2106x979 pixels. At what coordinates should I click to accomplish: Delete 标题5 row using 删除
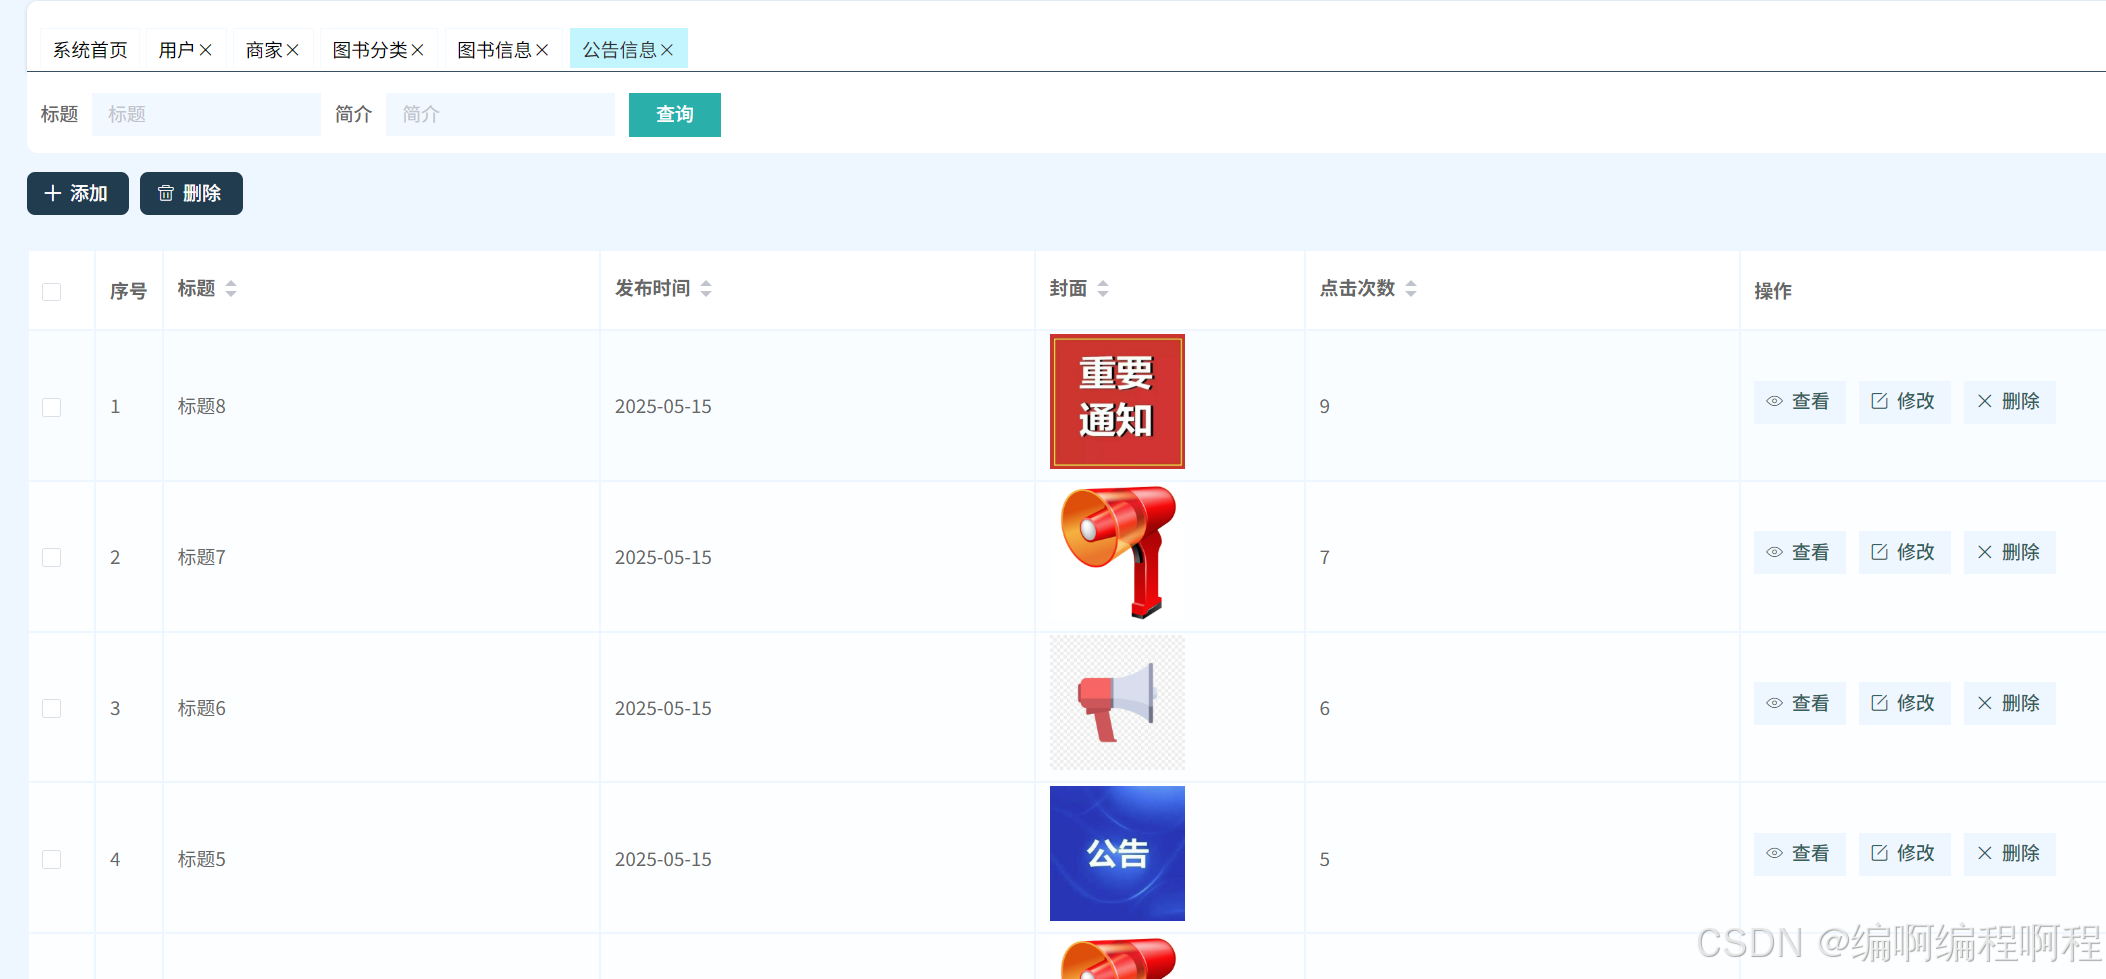coord(2009,854)
